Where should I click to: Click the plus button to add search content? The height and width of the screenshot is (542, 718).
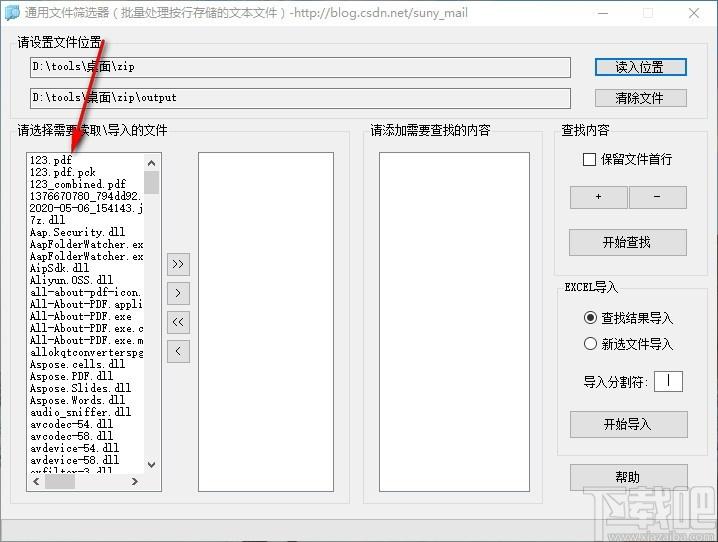pyautogui.click(x=598, y=197)
